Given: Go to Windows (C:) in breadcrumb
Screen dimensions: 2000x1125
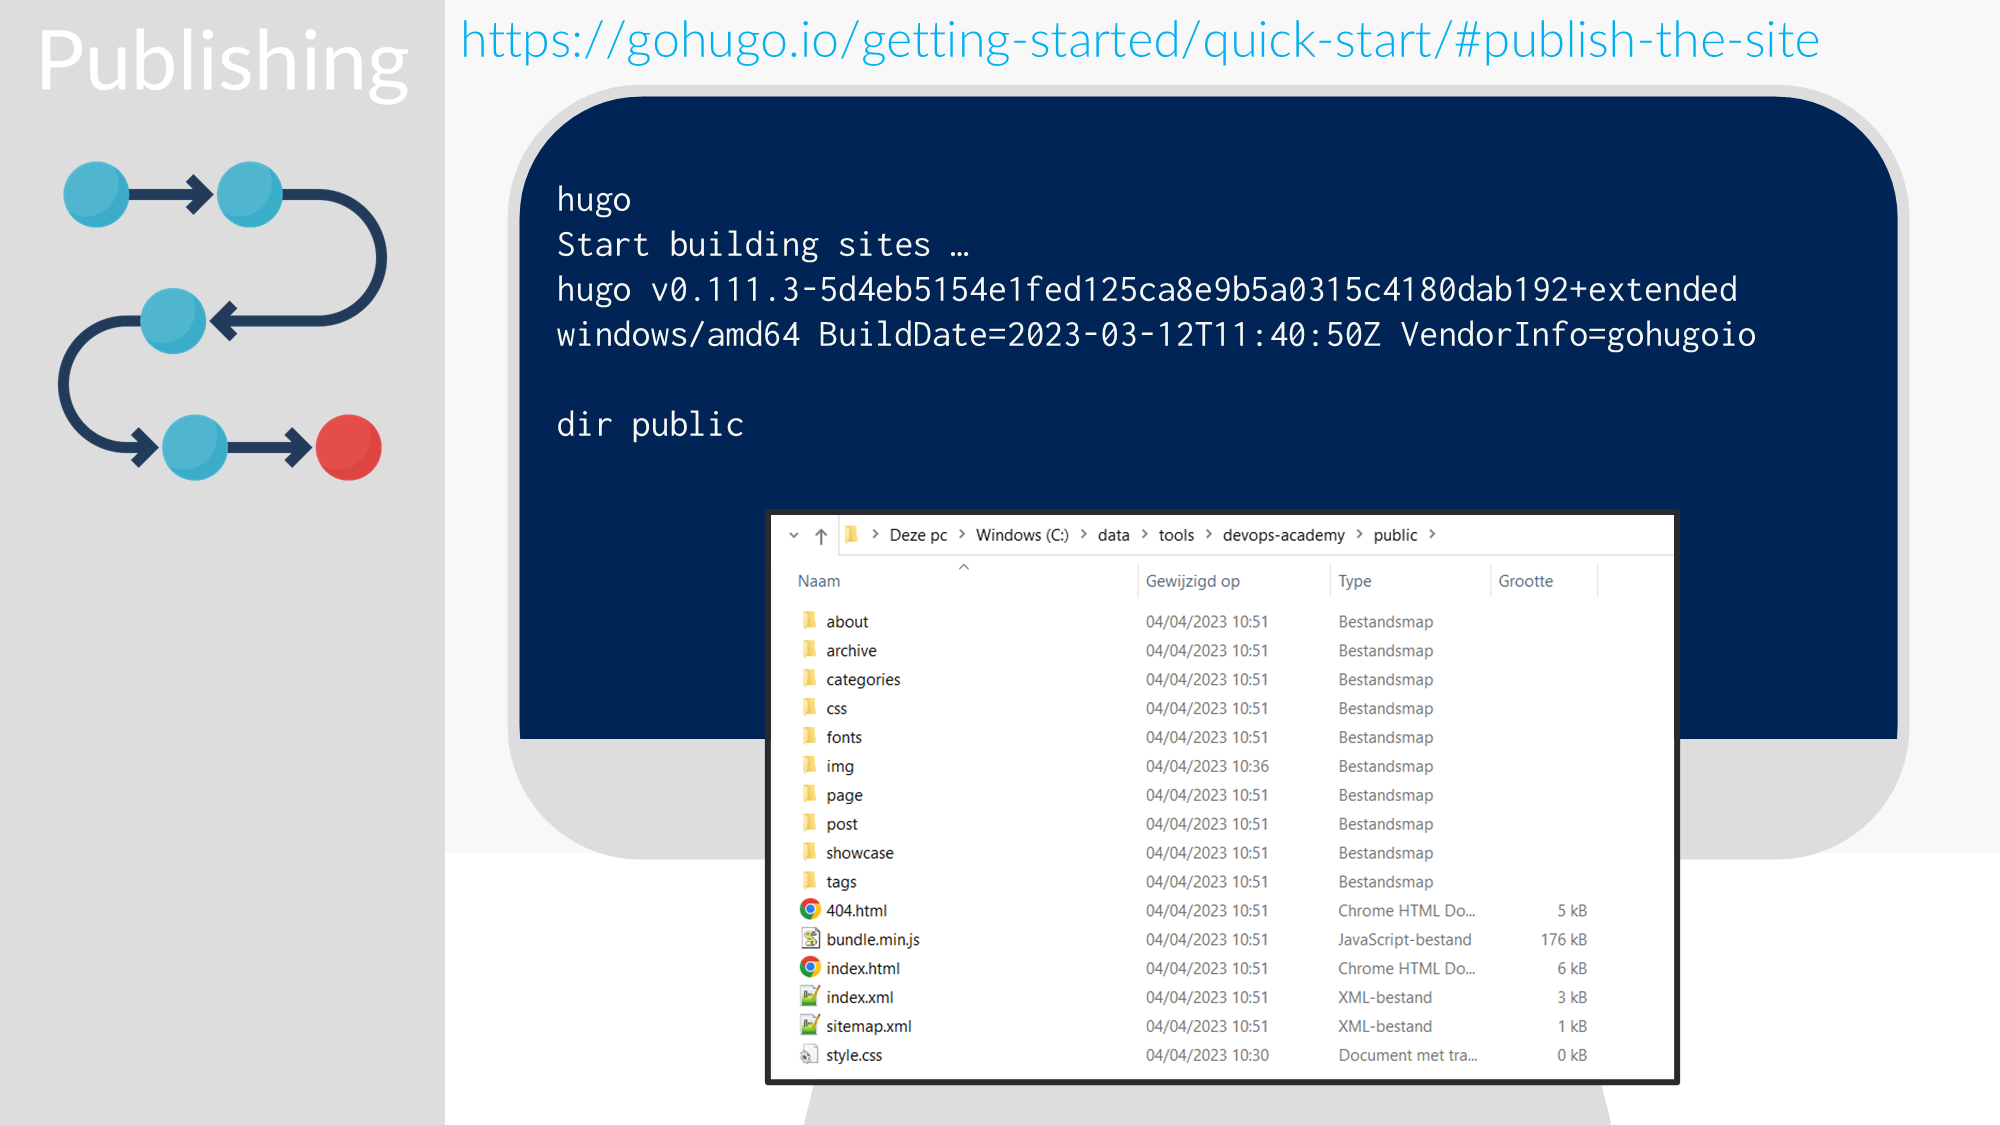Looking at the screenshot, I should (x=1022, y=535).
